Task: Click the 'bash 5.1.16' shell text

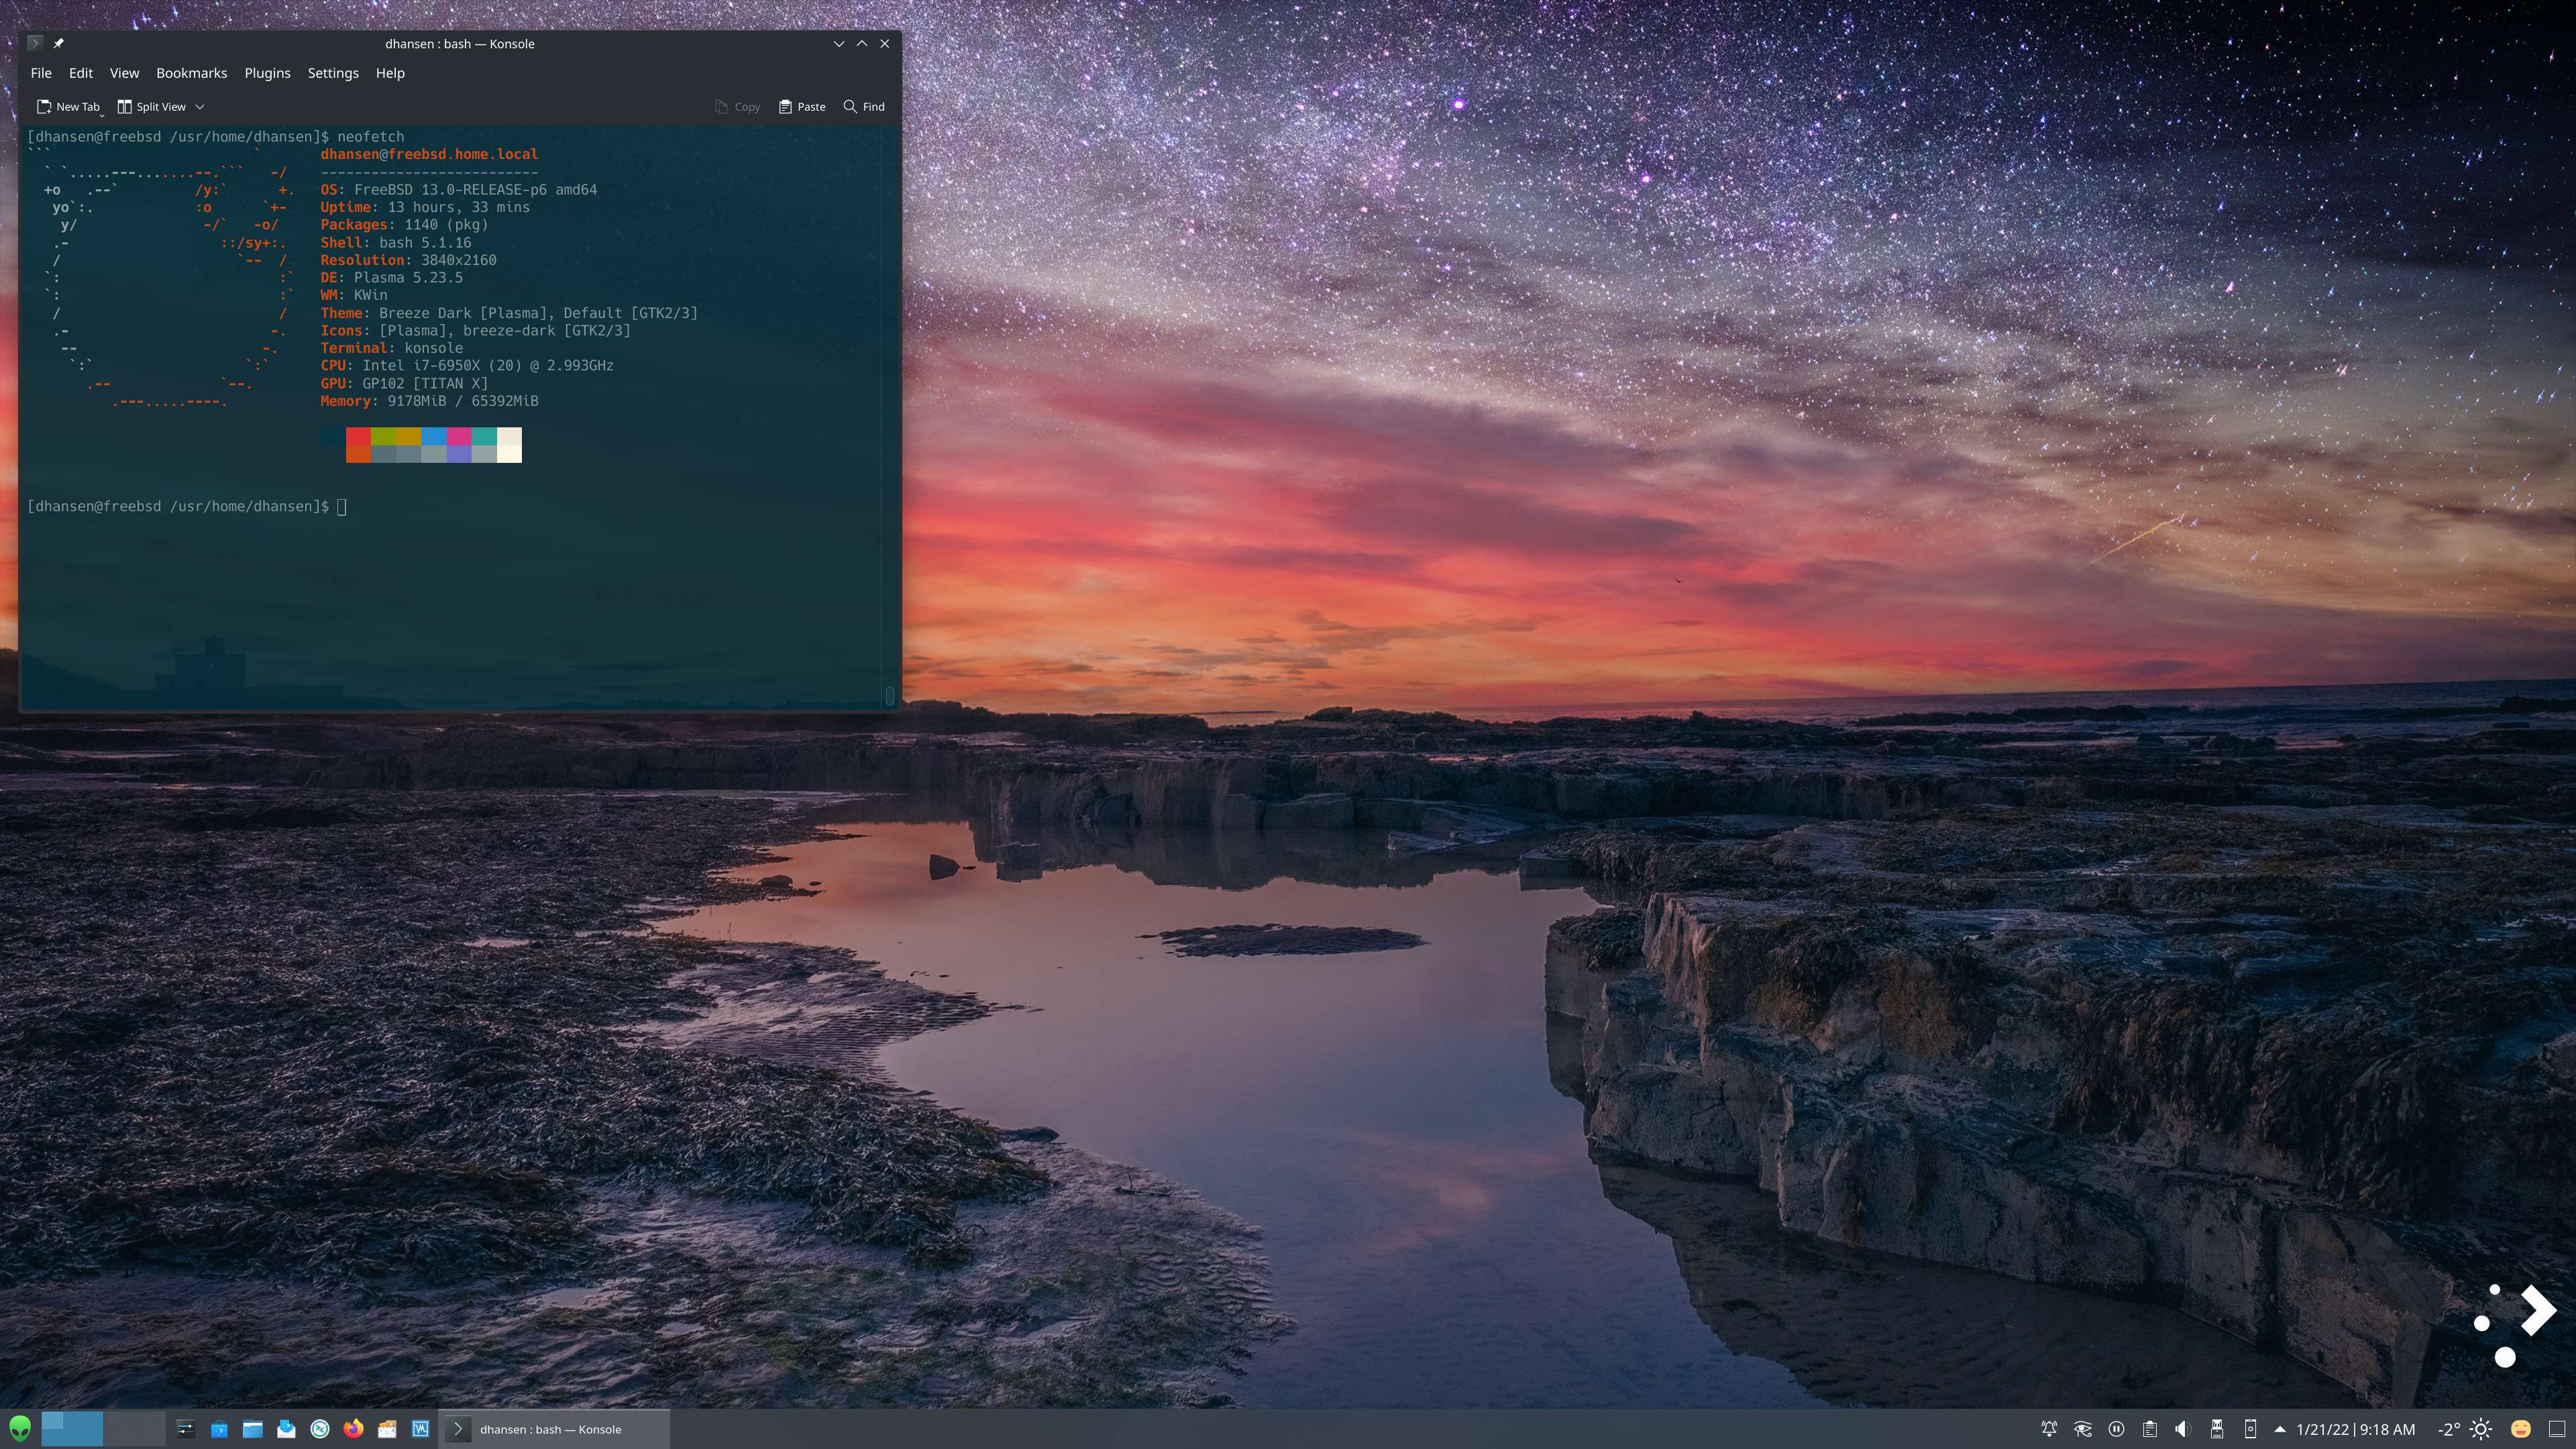Action: click(425, 243)
